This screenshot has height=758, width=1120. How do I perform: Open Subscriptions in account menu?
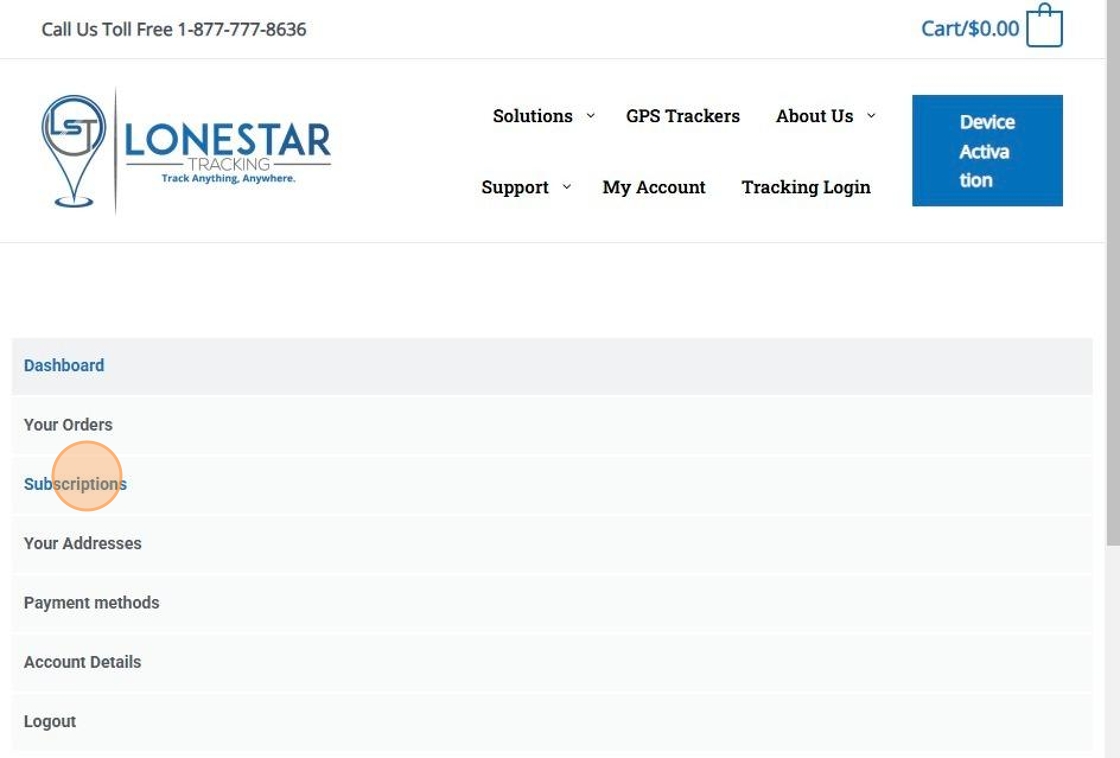point(552,484)
